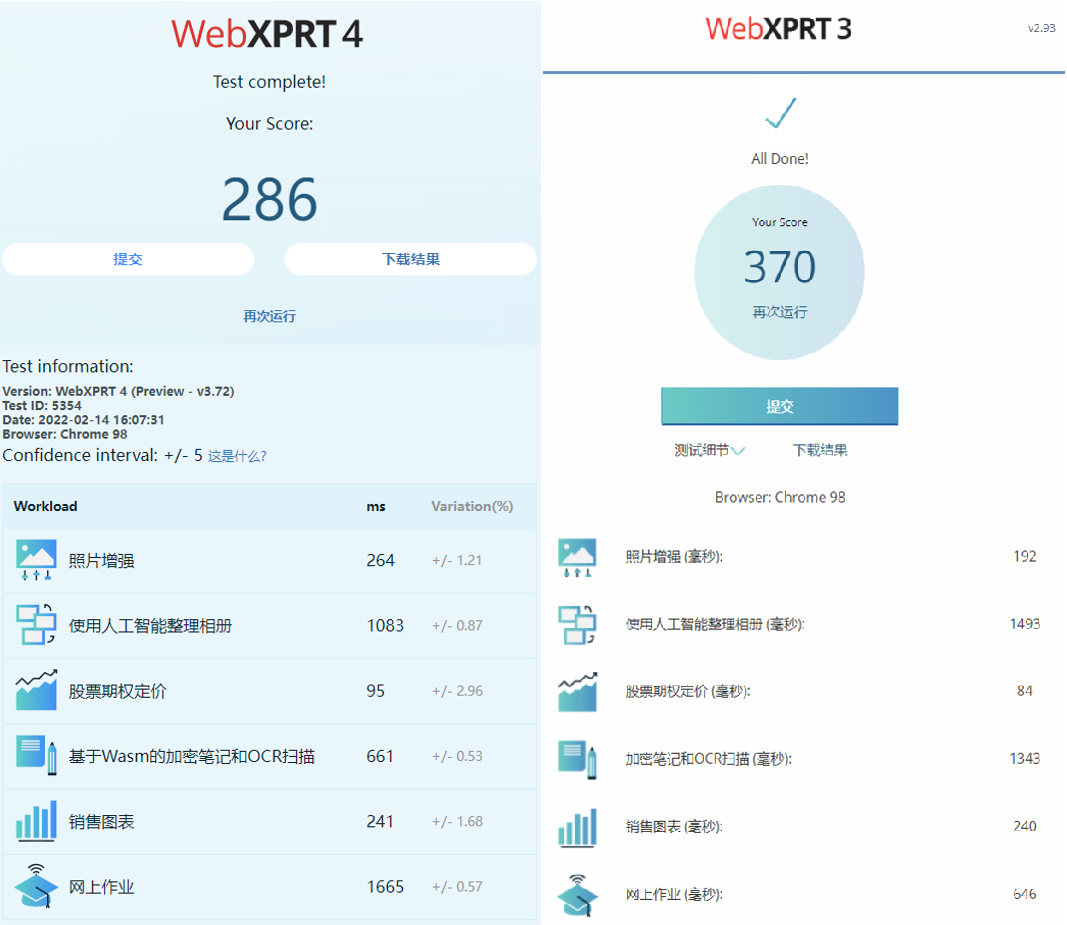
Task: Click the WebXPRT 3 AI album organize icon
Action: [577, 625]
